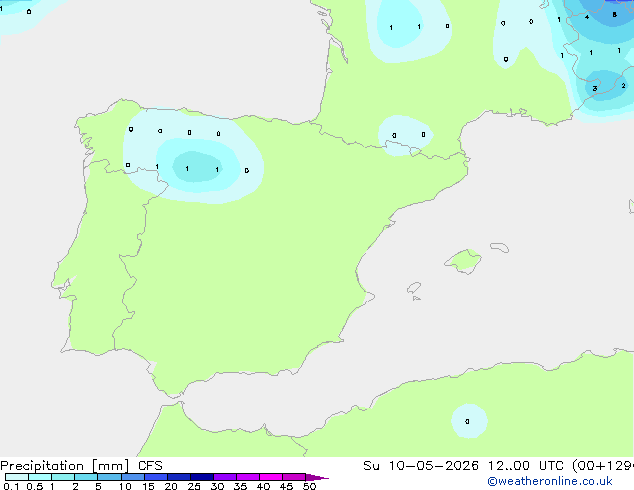Screen dimensions: 634x490
Task: Click the "0.5" legend scale label
Action: pos(35,486)
